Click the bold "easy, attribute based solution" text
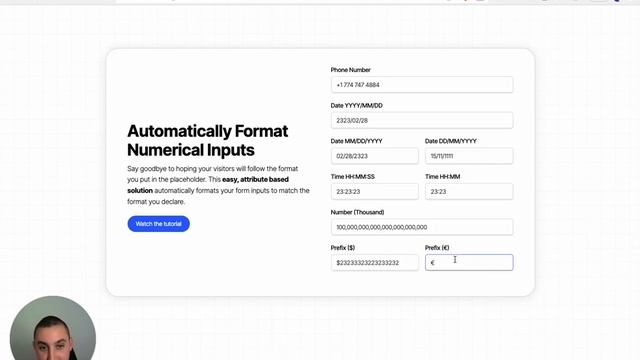The image size is (640, 360). click(208, 185)
